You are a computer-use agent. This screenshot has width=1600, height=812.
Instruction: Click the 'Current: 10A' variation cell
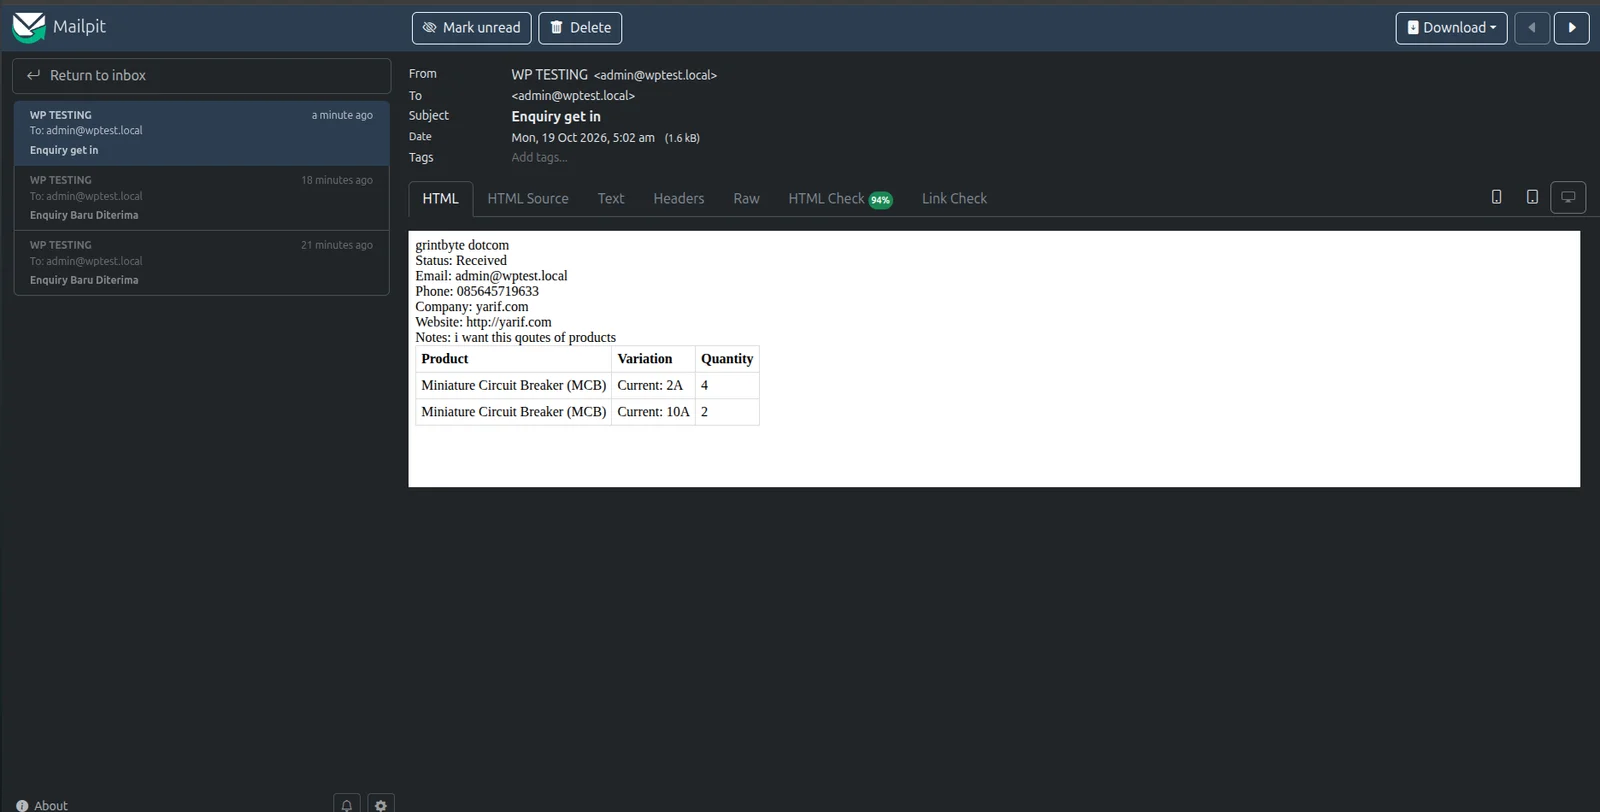(x=653, y=412)
